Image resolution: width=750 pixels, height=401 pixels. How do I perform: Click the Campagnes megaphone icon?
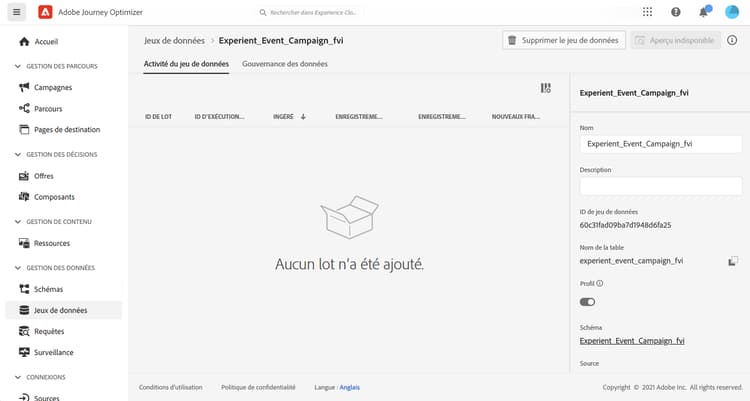click(24, 87)
